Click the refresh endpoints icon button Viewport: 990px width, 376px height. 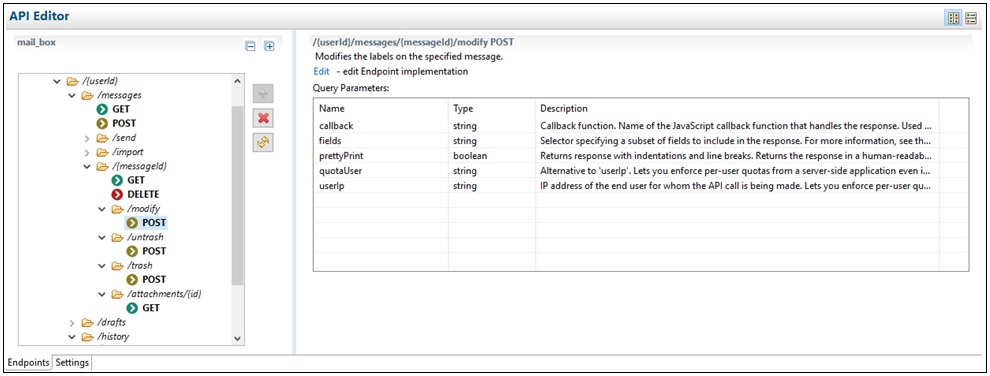pos(264,143)
